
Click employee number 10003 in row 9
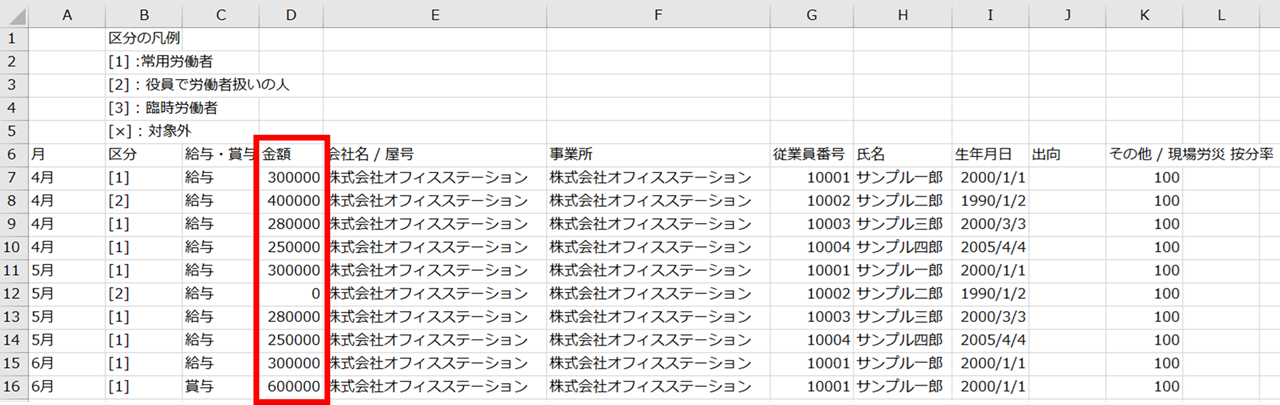point(811,224)
